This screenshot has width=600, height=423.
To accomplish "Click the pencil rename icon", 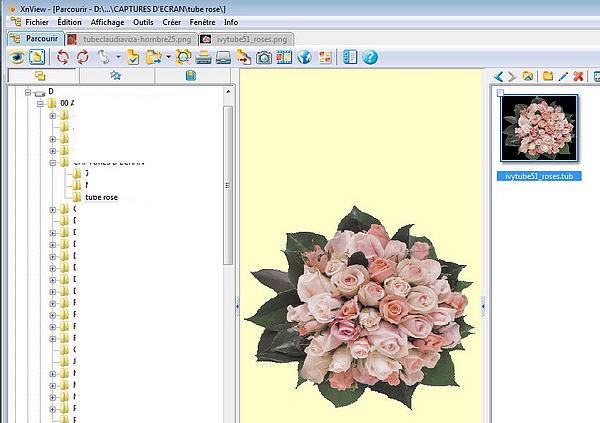I will pyautogui.click(x=563, y=76).
